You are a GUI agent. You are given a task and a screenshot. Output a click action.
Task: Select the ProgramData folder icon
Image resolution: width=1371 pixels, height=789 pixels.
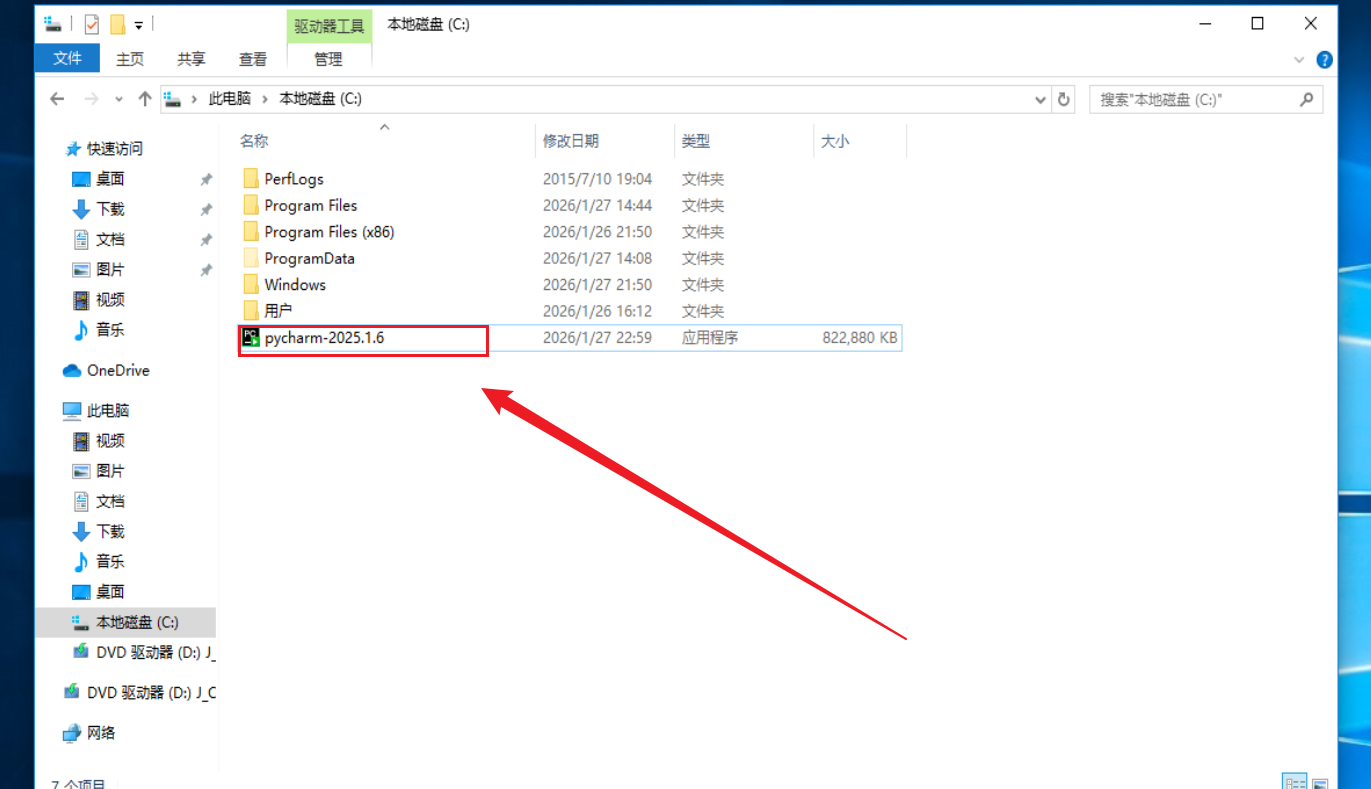(x=251, y=258)
